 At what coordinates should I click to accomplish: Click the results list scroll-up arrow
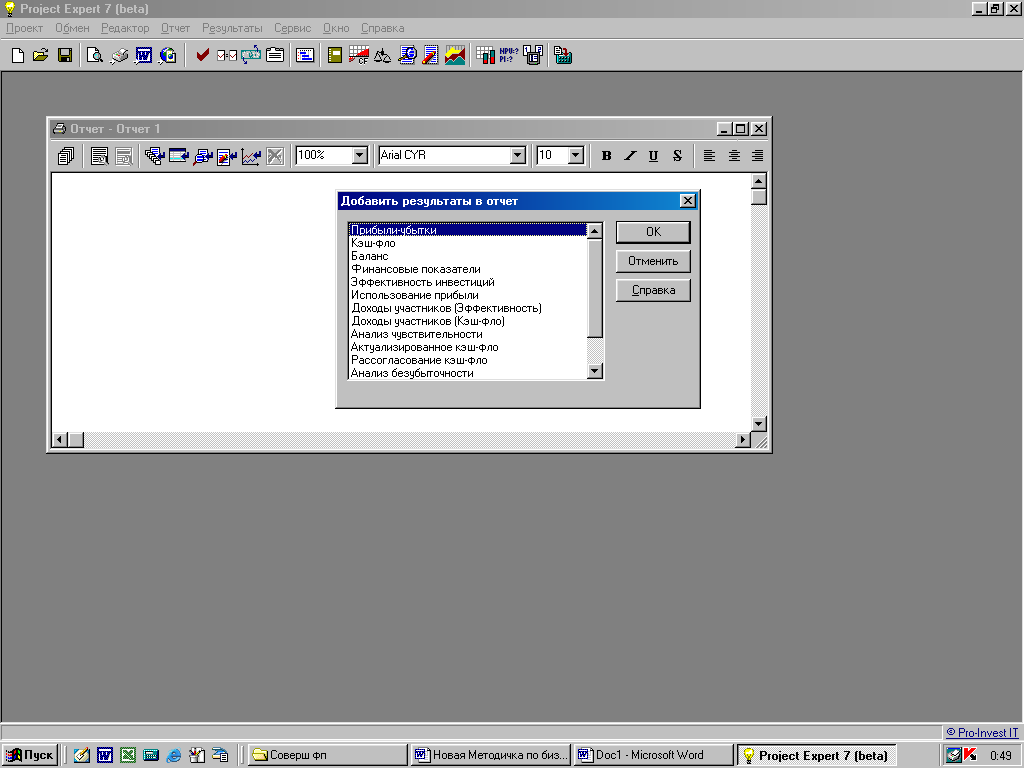click(x=594, y=231)
